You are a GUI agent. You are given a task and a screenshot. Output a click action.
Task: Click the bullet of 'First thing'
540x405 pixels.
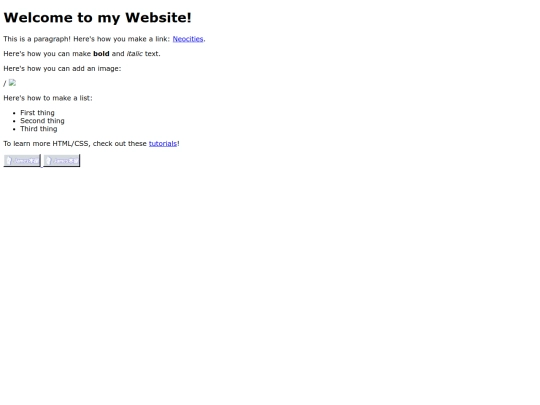(14, 113)
